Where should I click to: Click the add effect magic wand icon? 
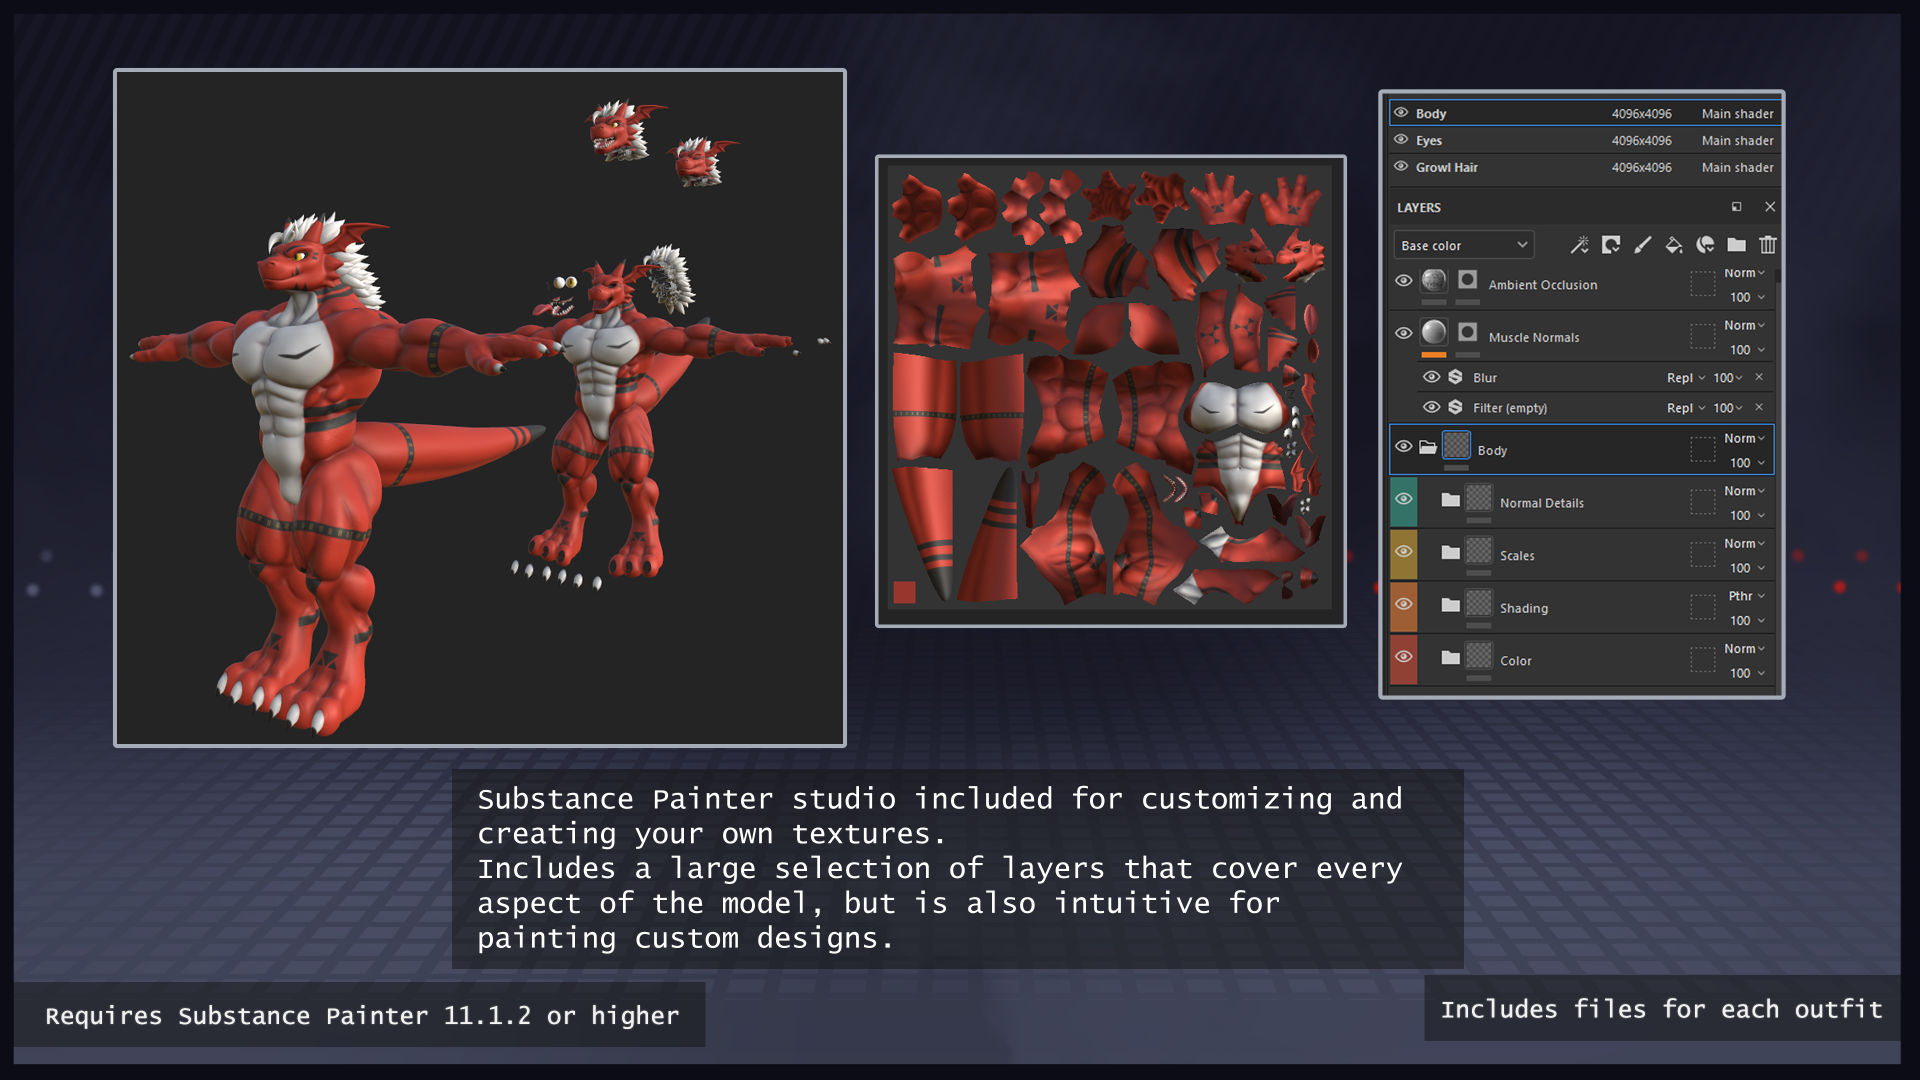(1579, 245)
